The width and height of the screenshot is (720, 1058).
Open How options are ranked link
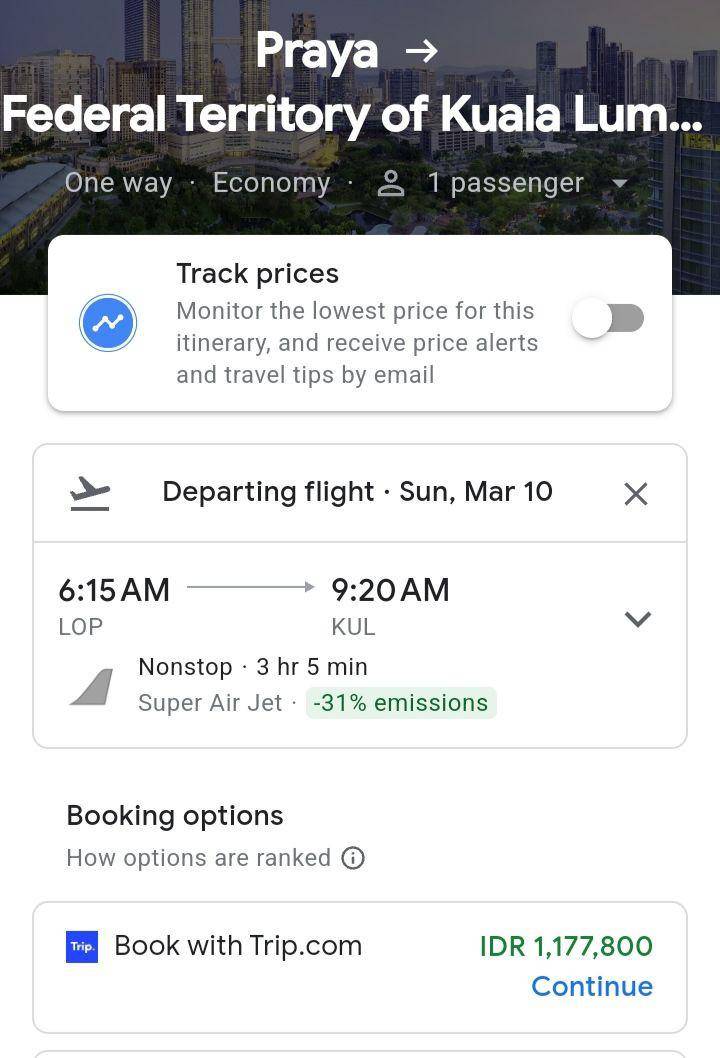pyautogui.click(x=198, y=858)
